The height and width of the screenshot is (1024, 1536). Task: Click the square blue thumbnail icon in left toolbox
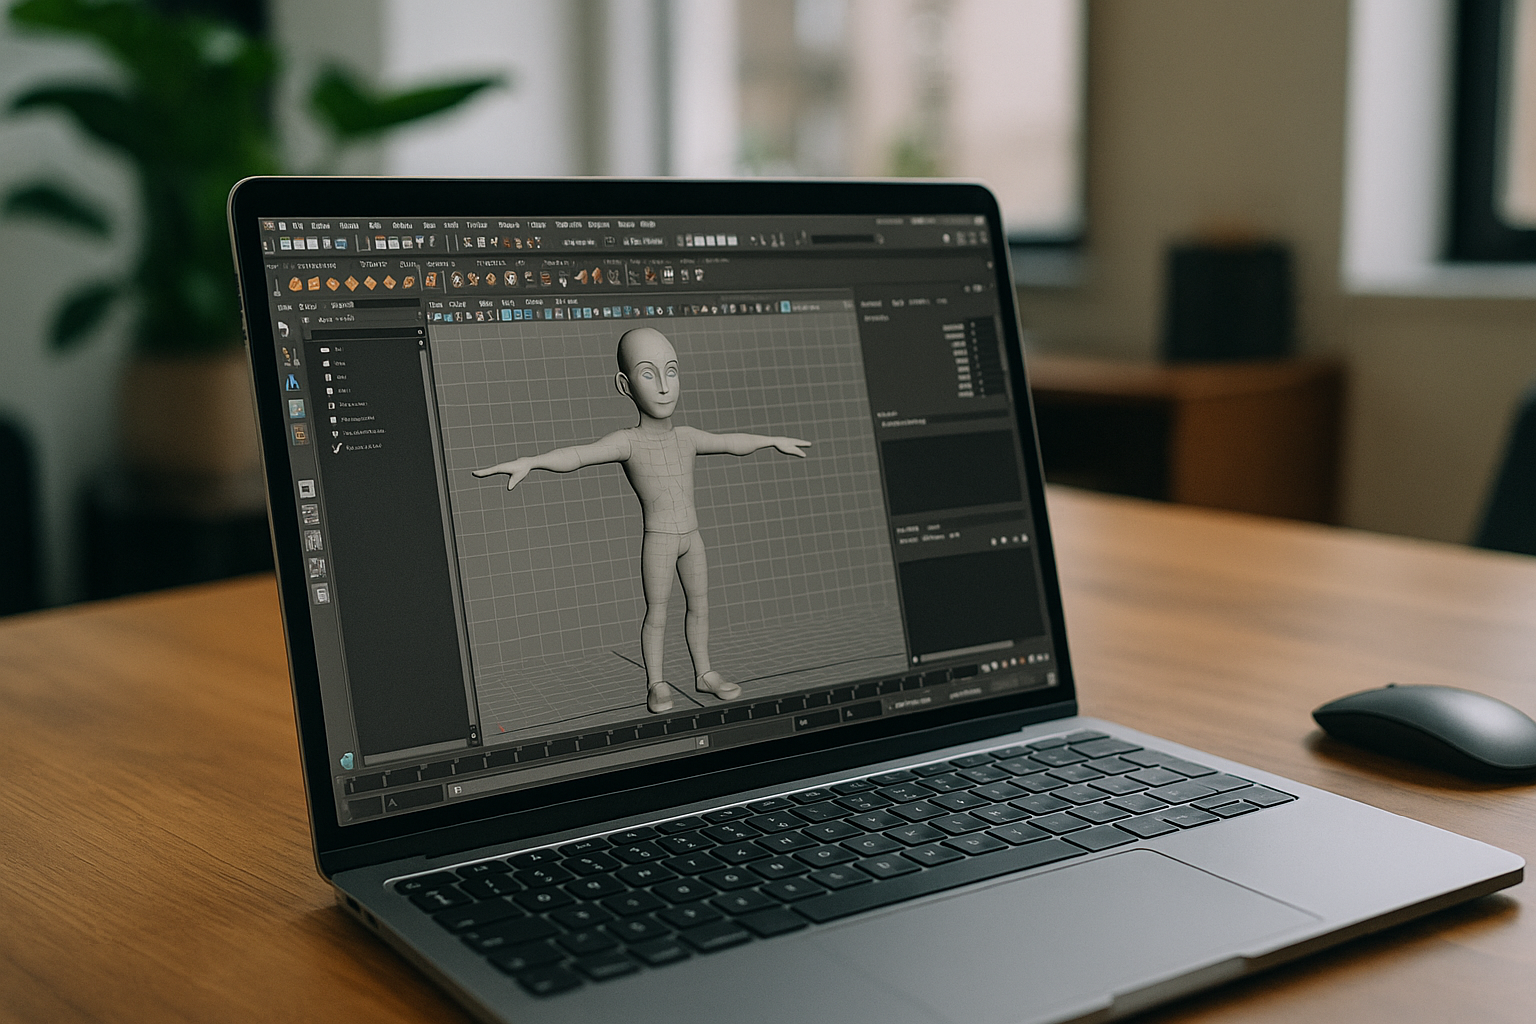point(297,409)
